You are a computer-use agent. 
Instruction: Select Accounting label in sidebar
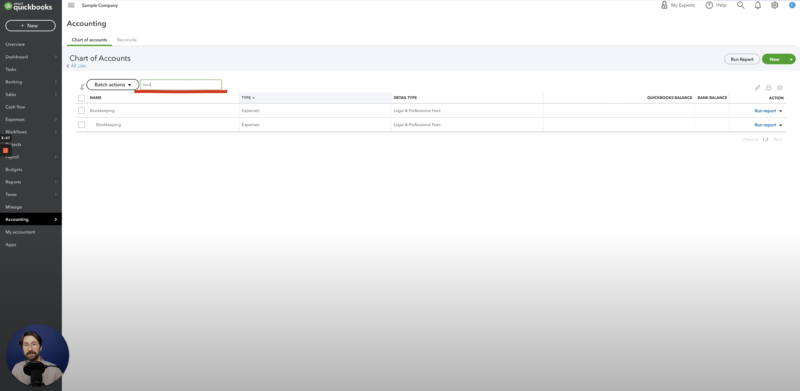pos(17,219)
